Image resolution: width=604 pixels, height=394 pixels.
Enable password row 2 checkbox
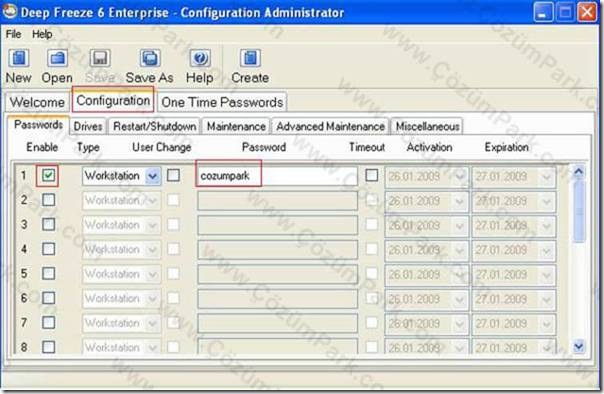click(x=48, y=200)
